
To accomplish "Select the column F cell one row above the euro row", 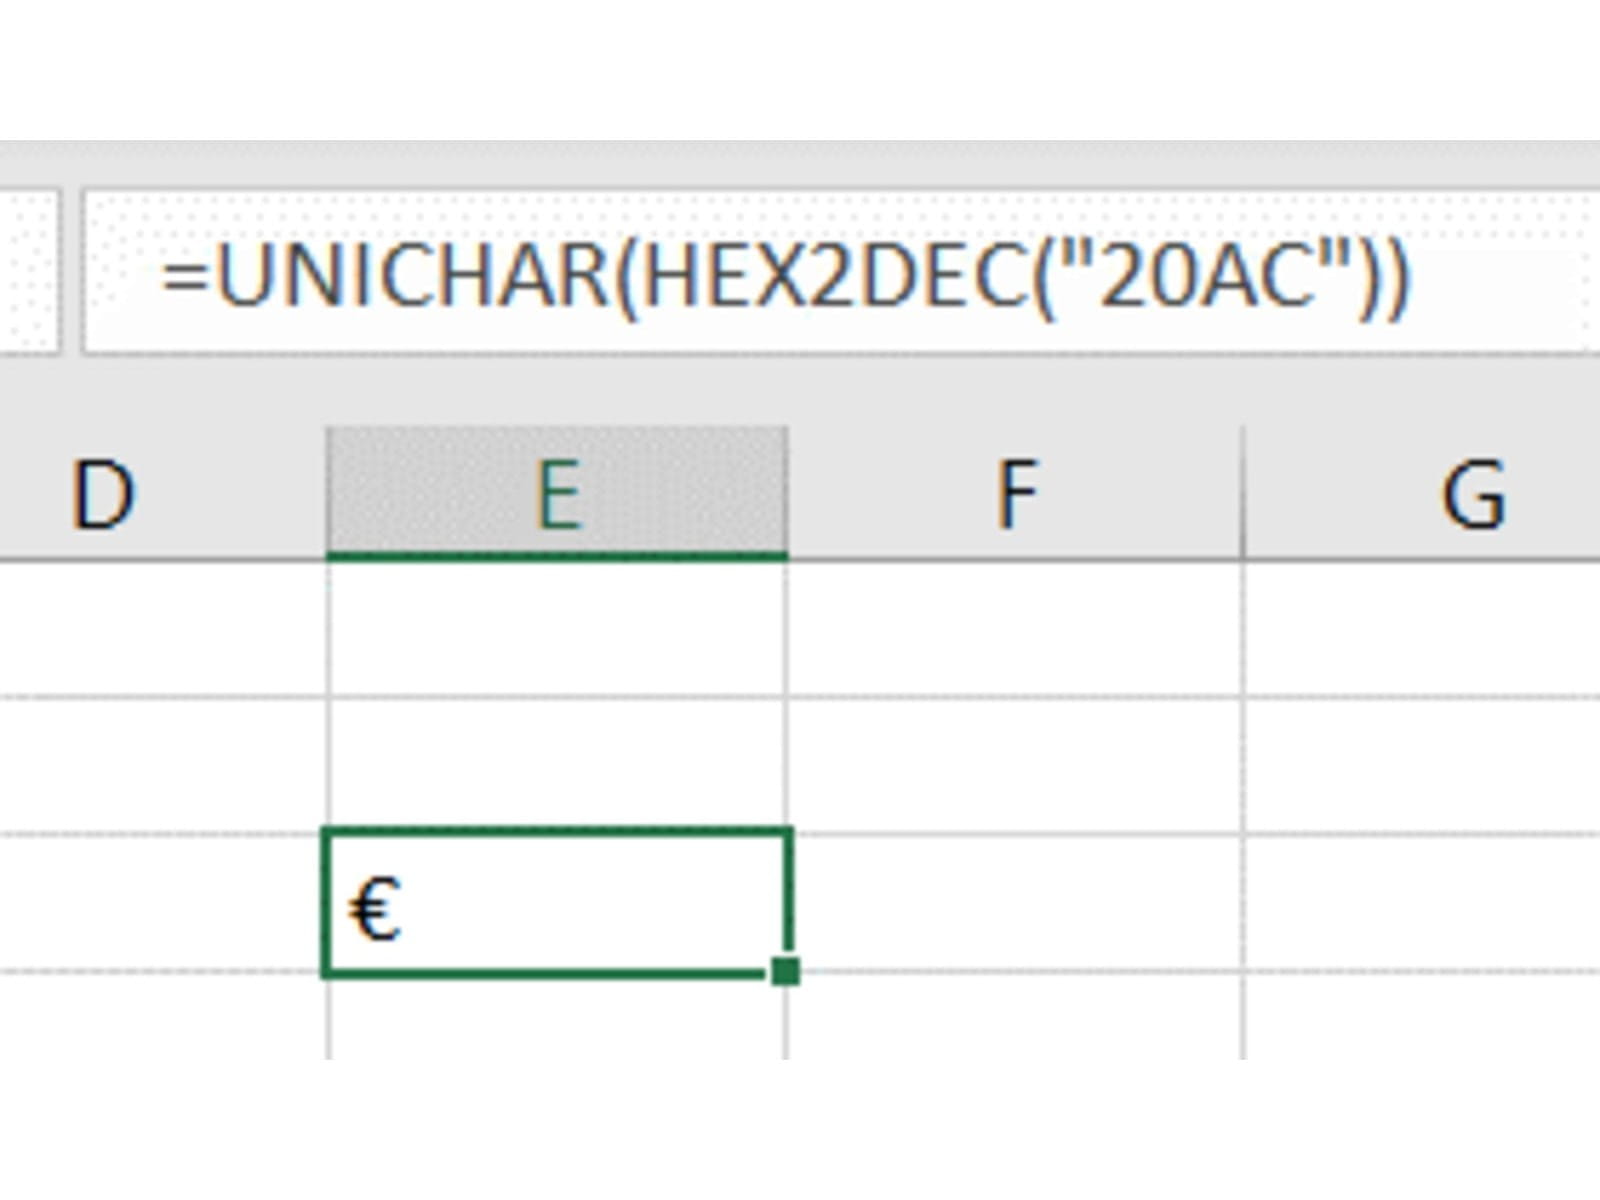I will [x=1015, y=765].
